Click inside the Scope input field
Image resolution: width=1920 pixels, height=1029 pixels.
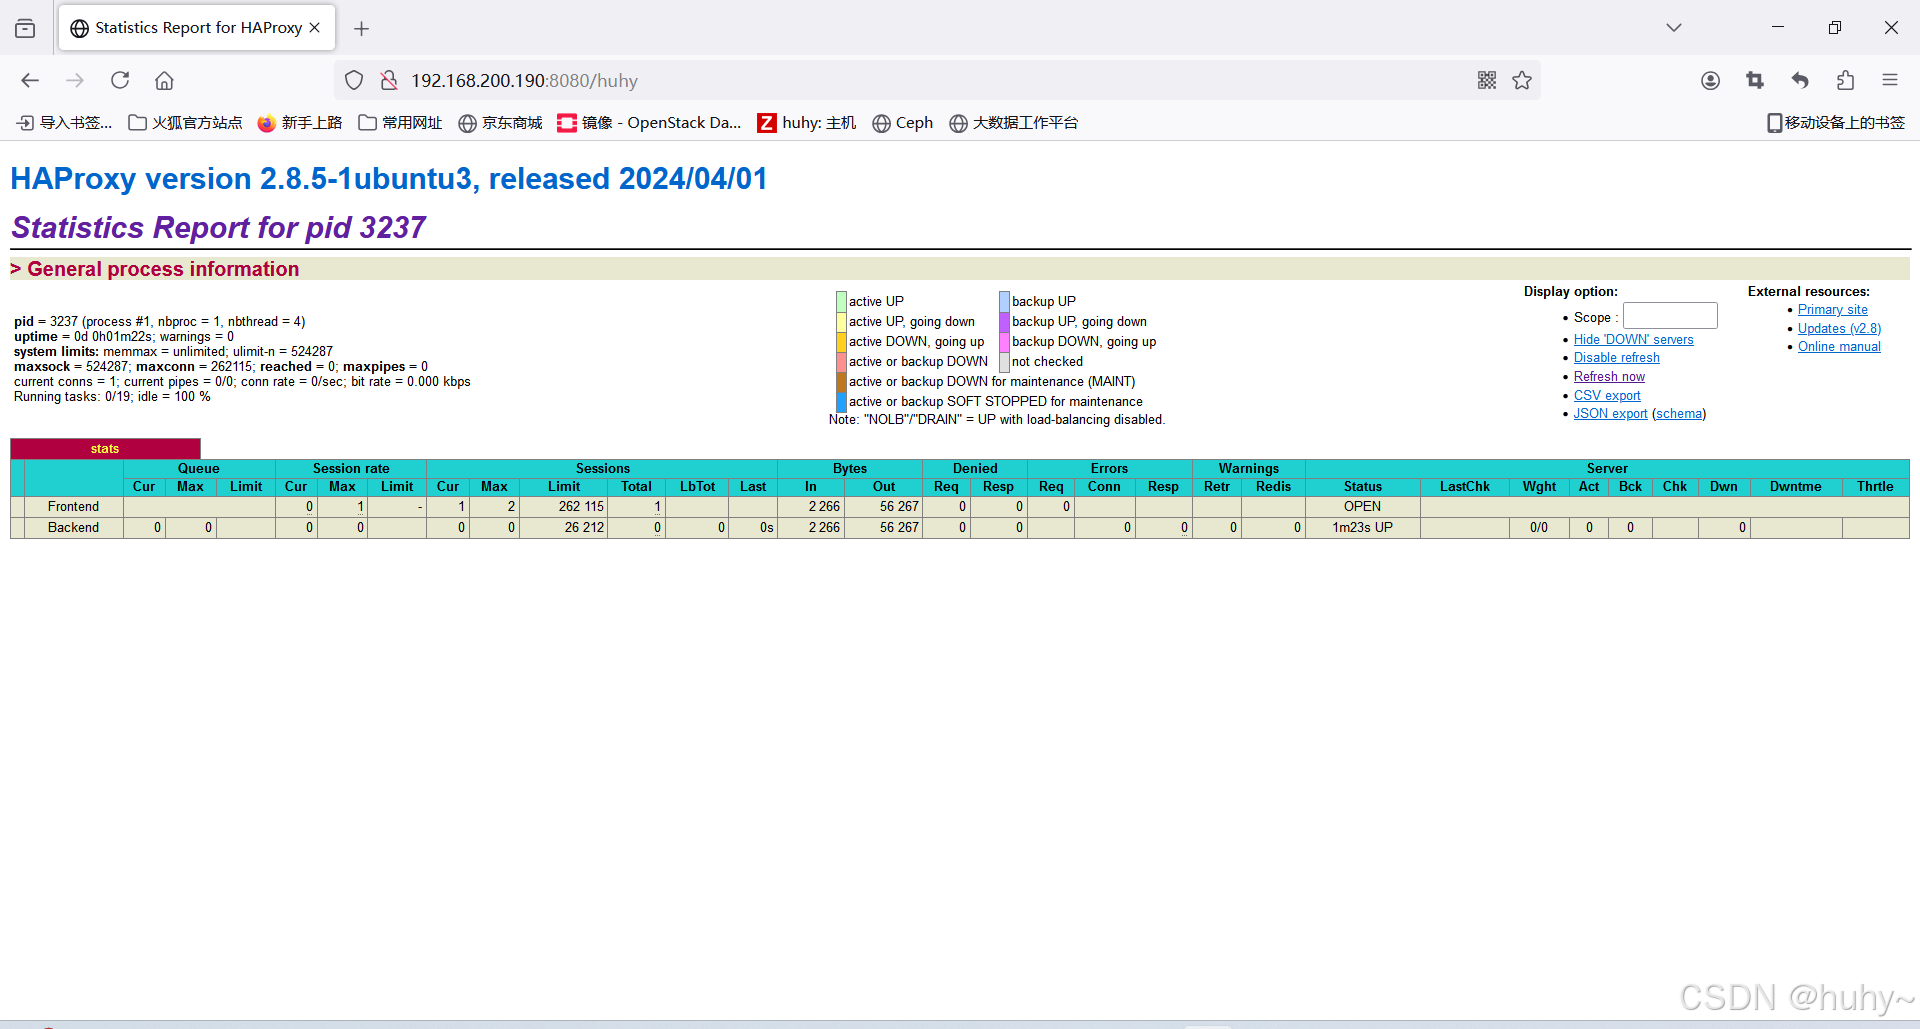pyautogui.click(x=1670, y=316)
